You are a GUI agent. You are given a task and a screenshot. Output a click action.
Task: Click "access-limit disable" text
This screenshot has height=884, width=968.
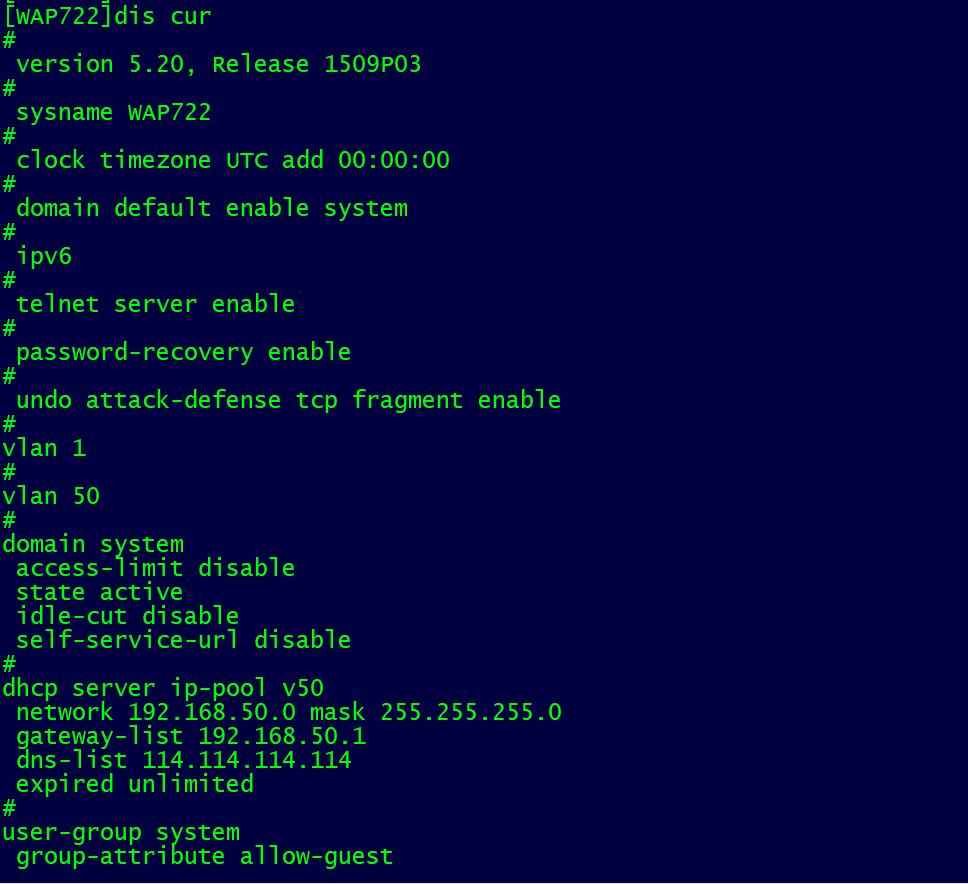[155, 568]
